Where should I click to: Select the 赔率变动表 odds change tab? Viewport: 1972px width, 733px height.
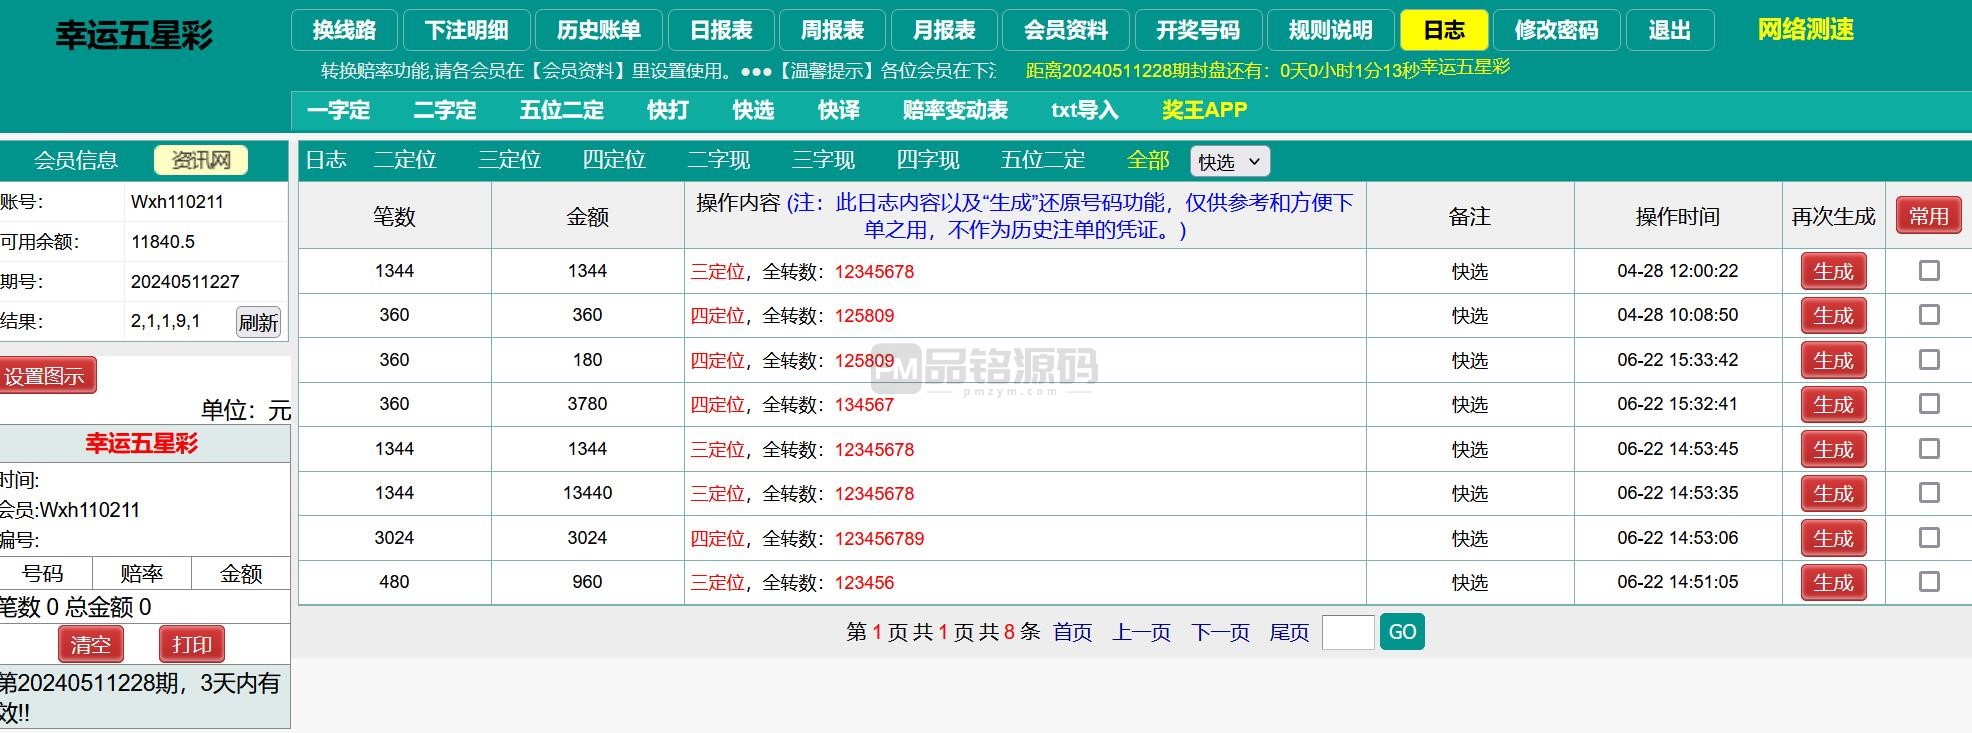coord(954,110)
